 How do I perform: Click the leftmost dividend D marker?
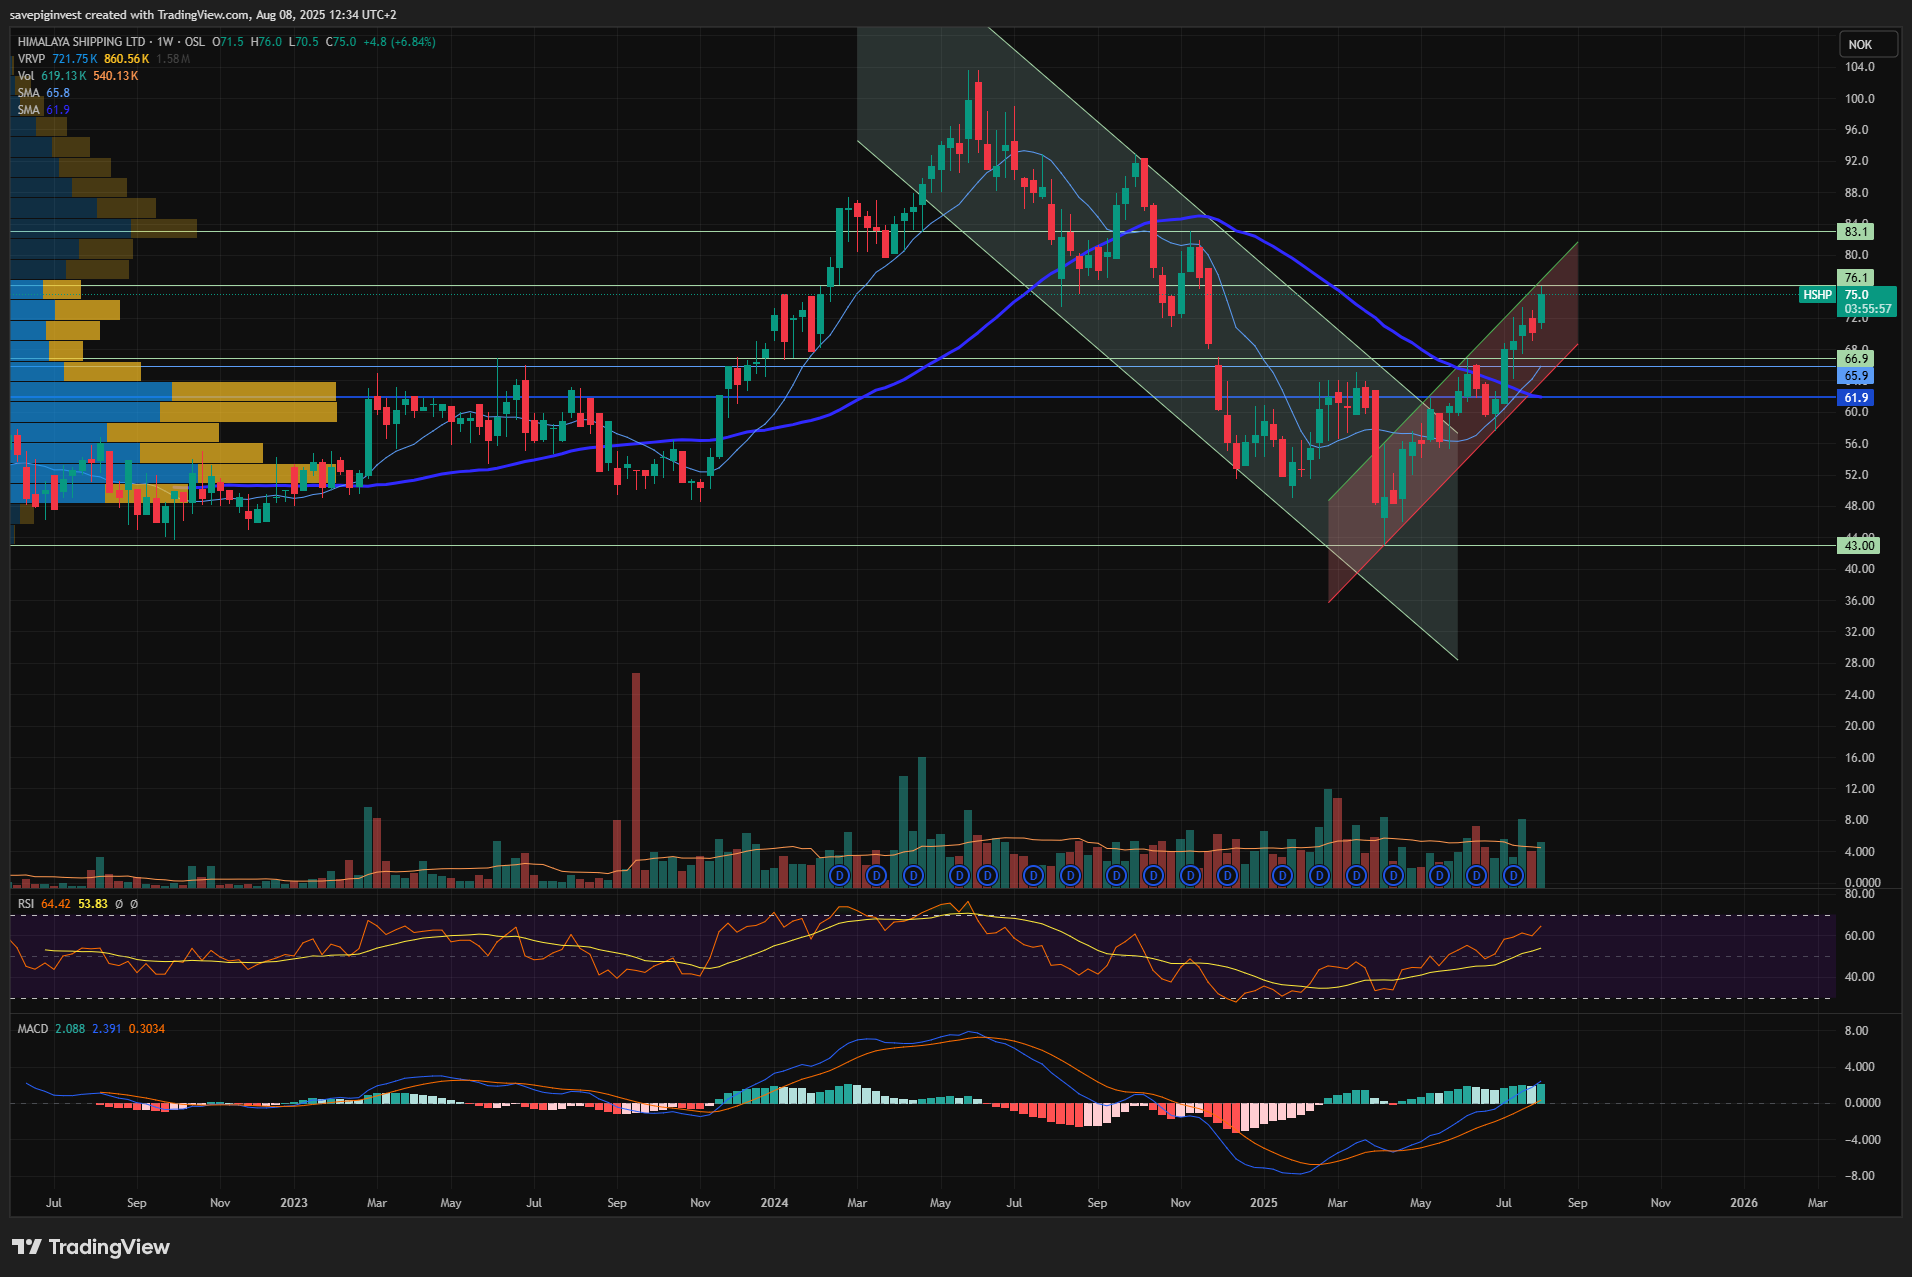click(x=839, y=876)
